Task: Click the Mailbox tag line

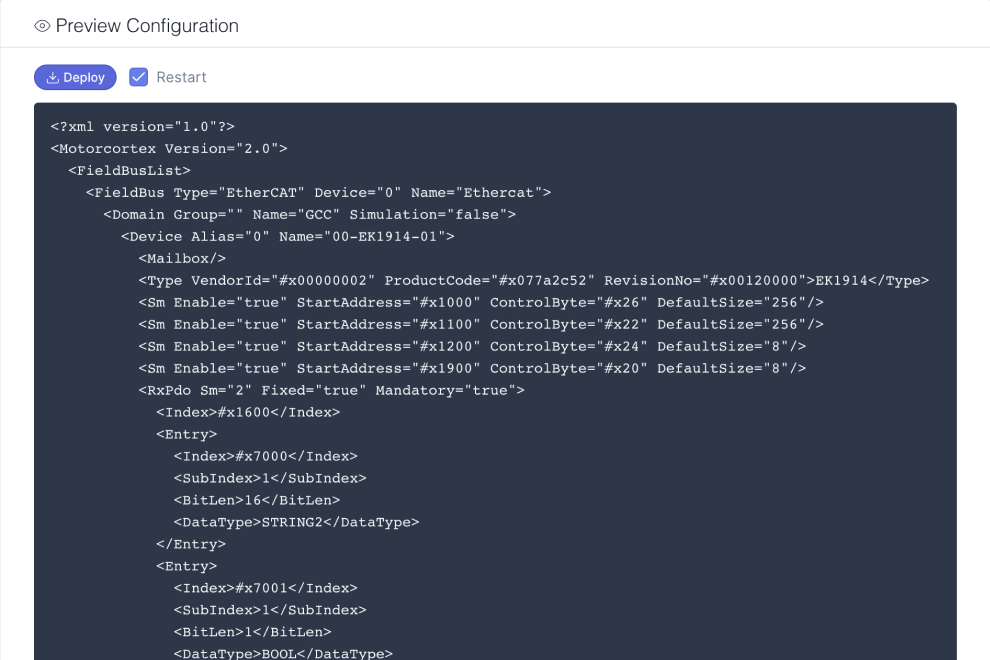Action: [x=182, y=258]
